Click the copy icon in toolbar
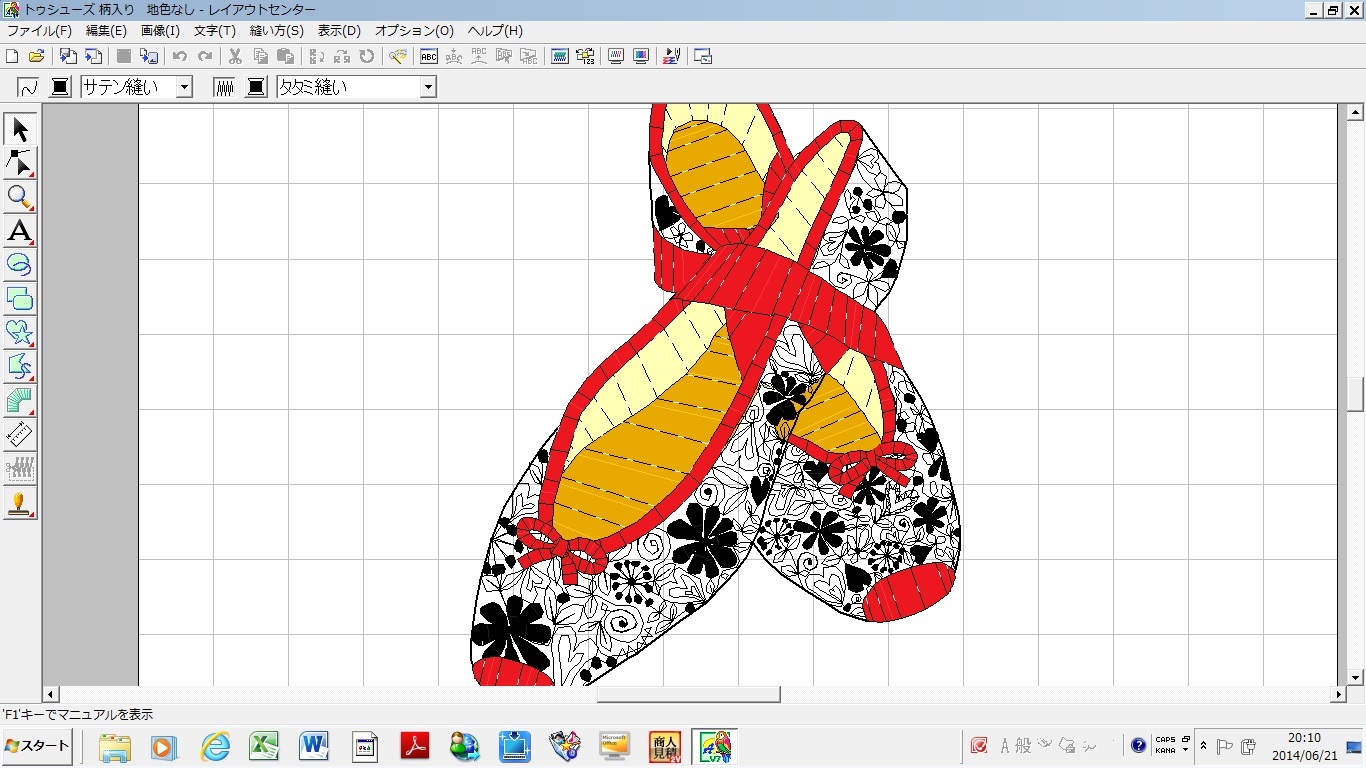This screenshot has height=768, width=1366. (x=261, y=57)
